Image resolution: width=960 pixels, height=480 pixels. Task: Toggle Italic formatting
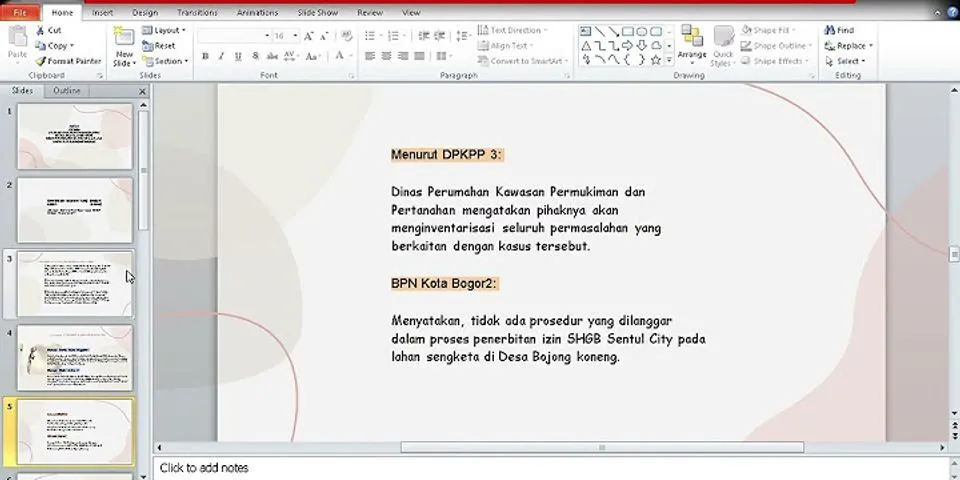tap(222, 56)
